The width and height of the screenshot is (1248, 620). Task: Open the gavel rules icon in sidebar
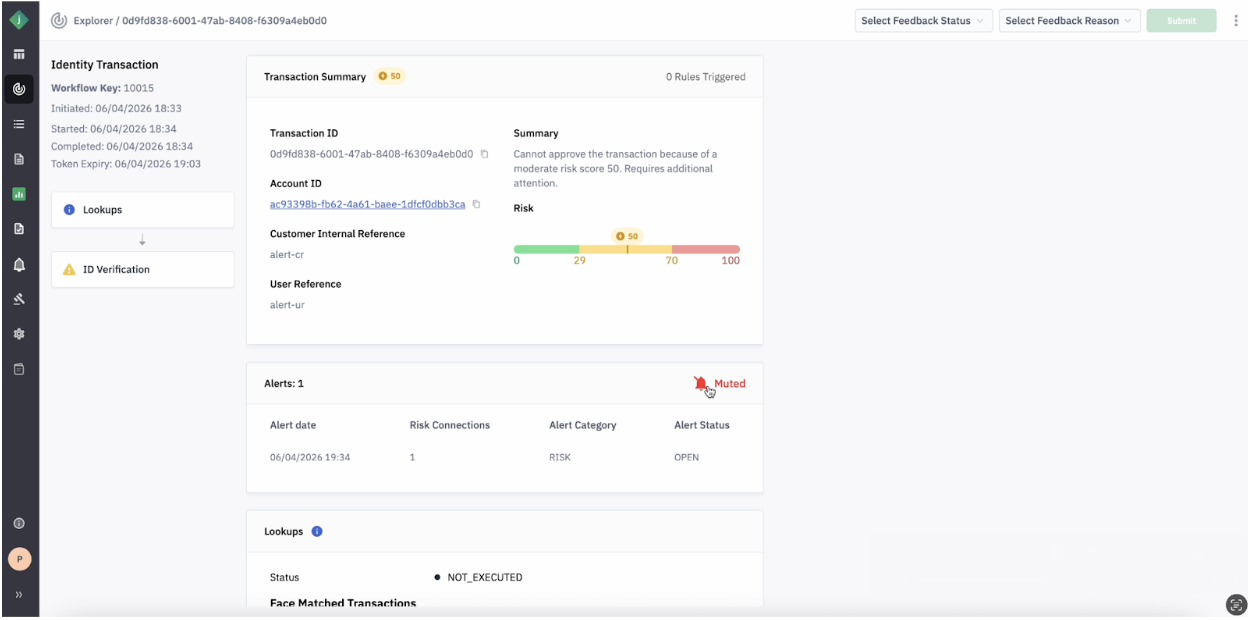[19, 299]
